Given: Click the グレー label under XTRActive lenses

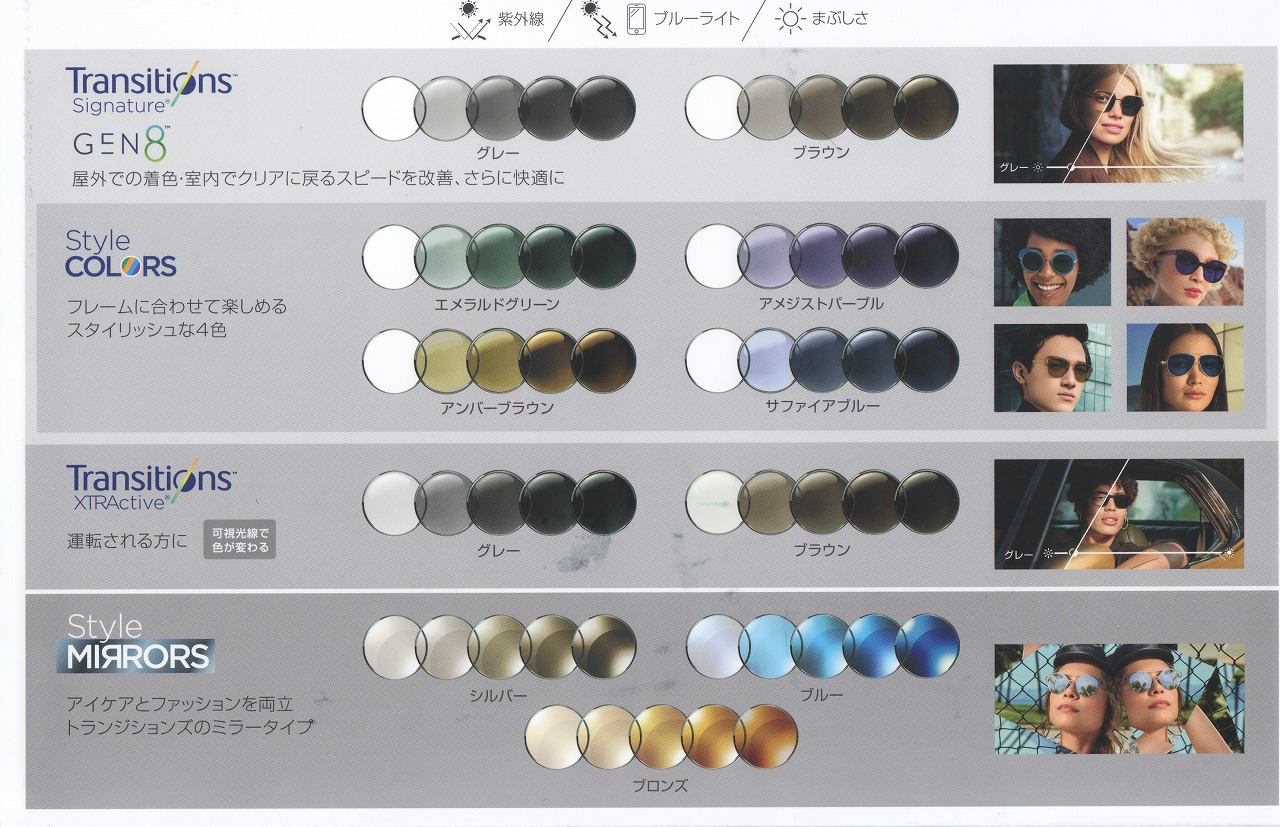Looking at the screenshot, I should [498, 550].
